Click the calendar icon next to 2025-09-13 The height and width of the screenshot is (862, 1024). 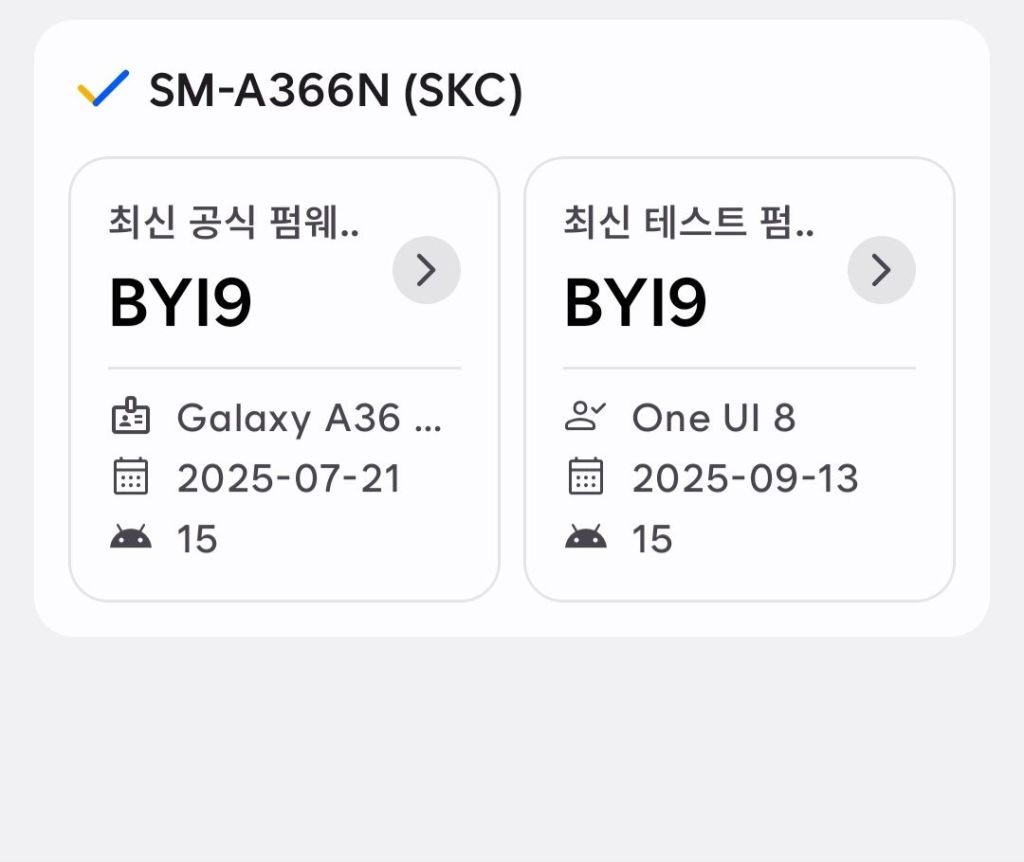[x=585, y=478]
